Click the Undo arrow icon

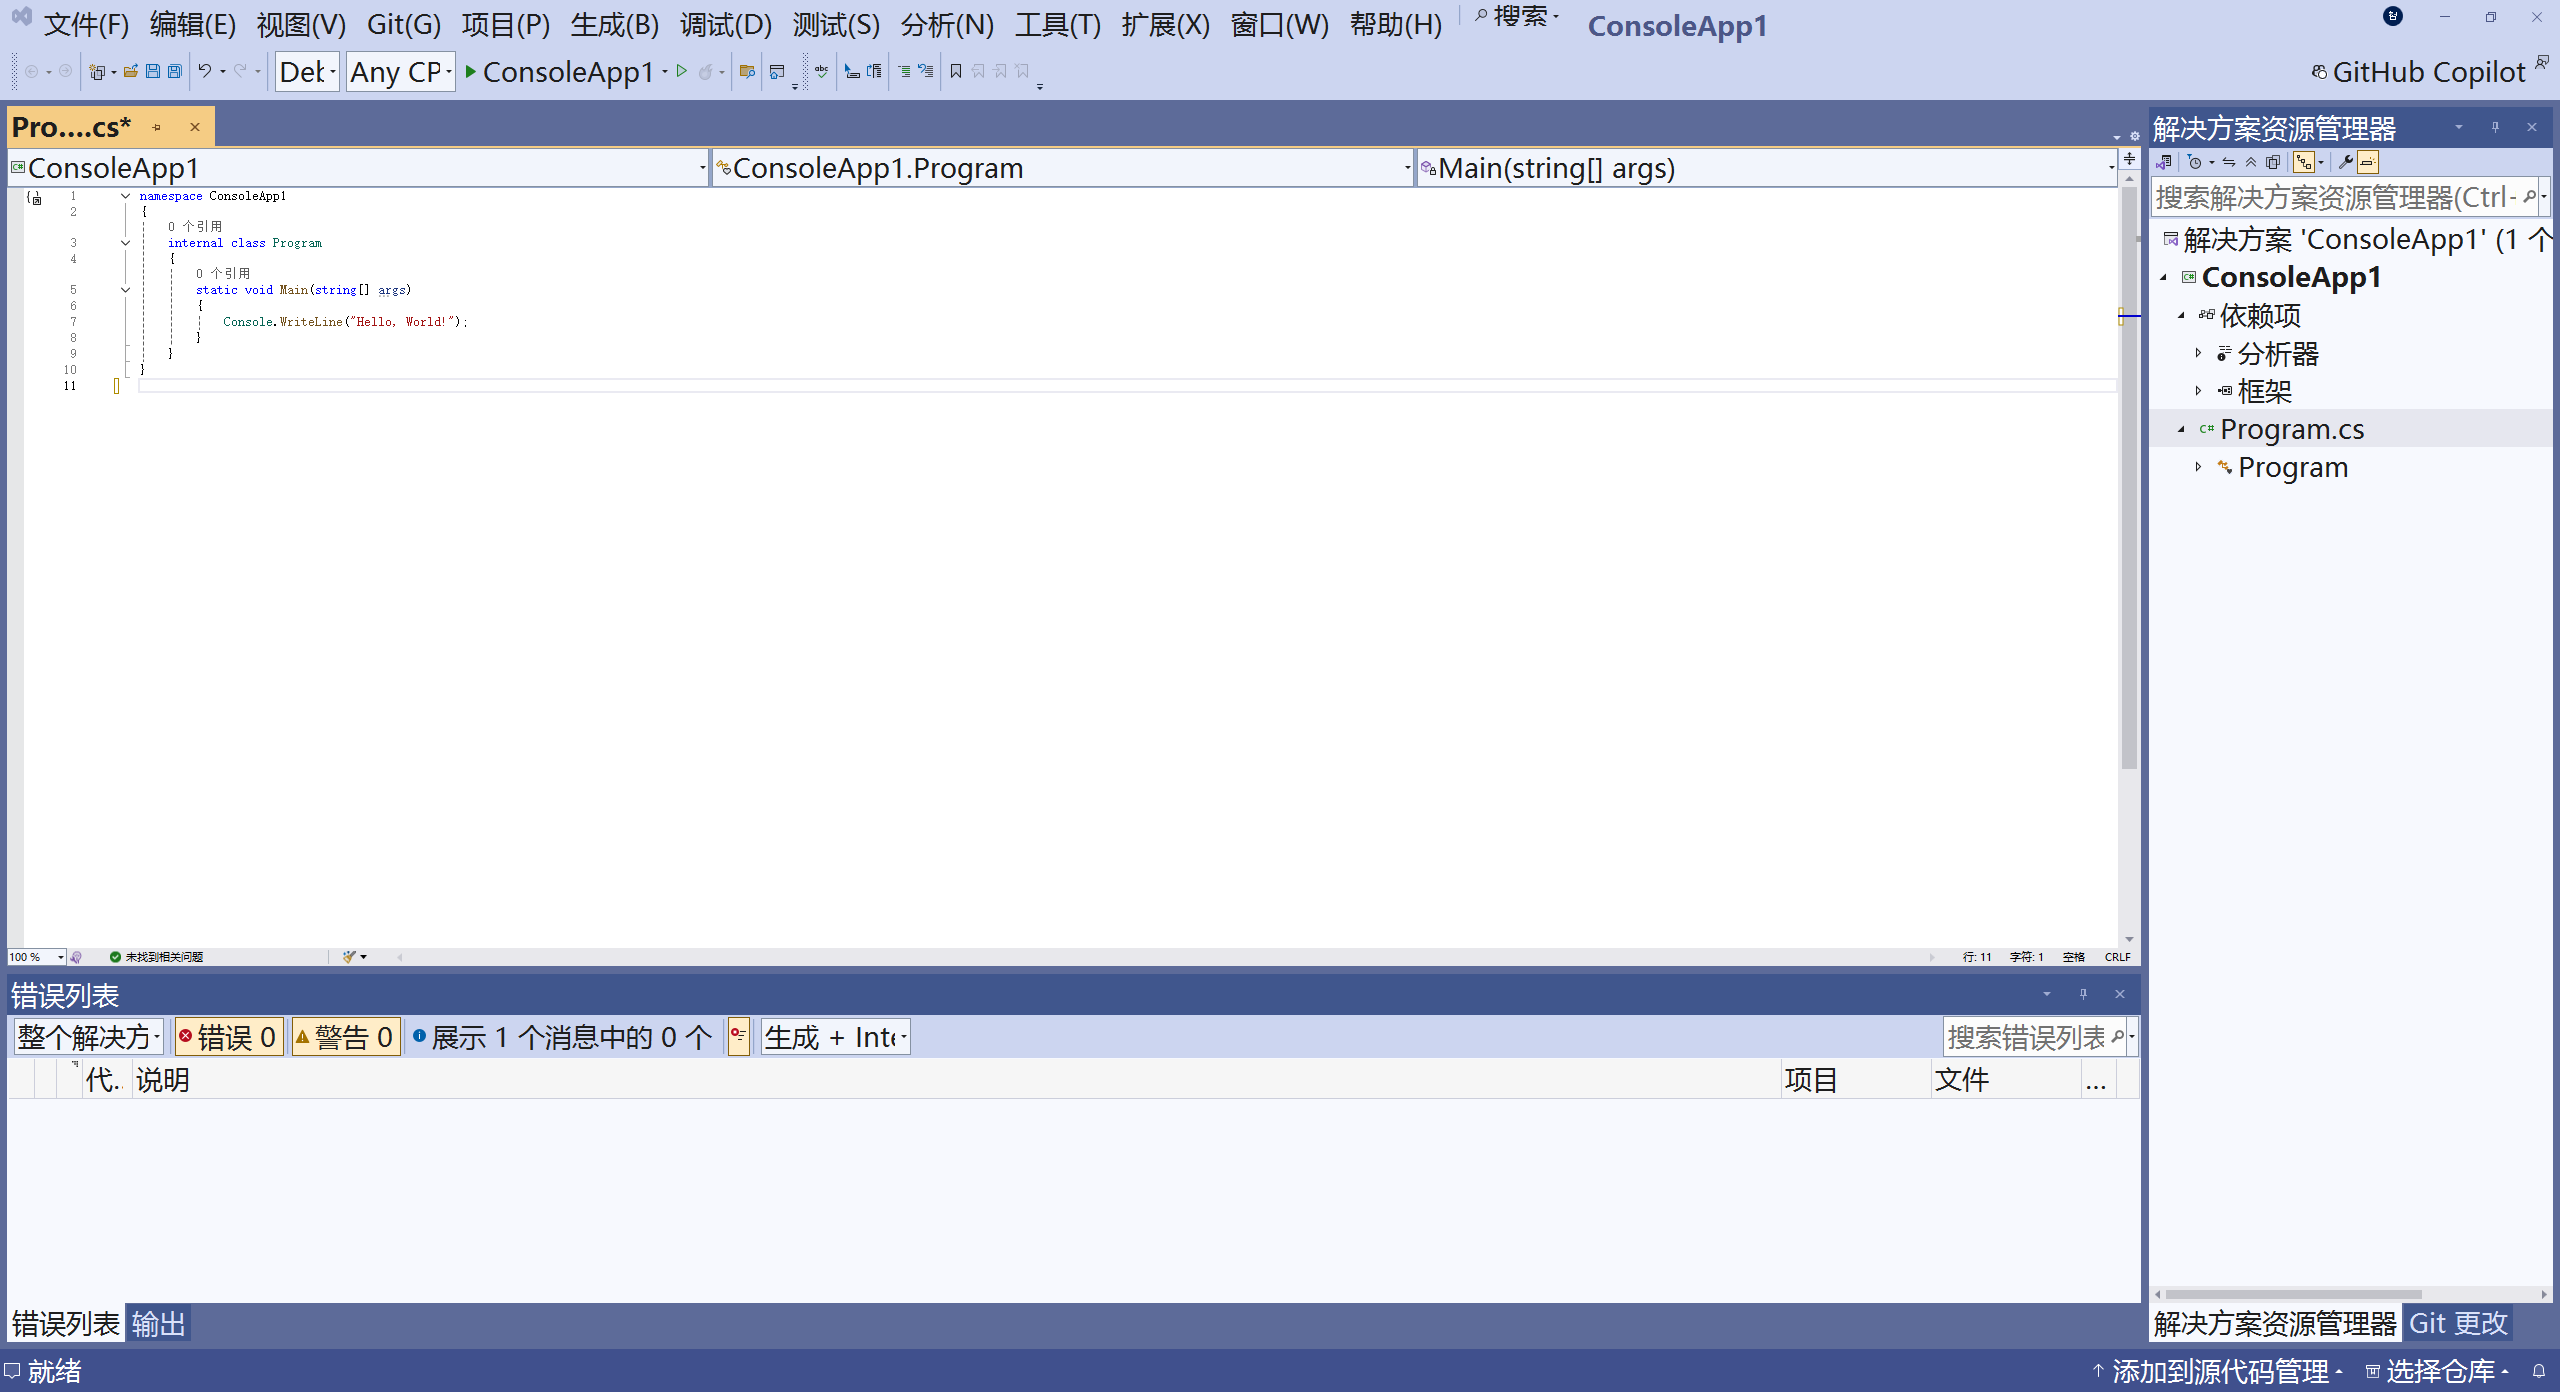pos(205,71)
